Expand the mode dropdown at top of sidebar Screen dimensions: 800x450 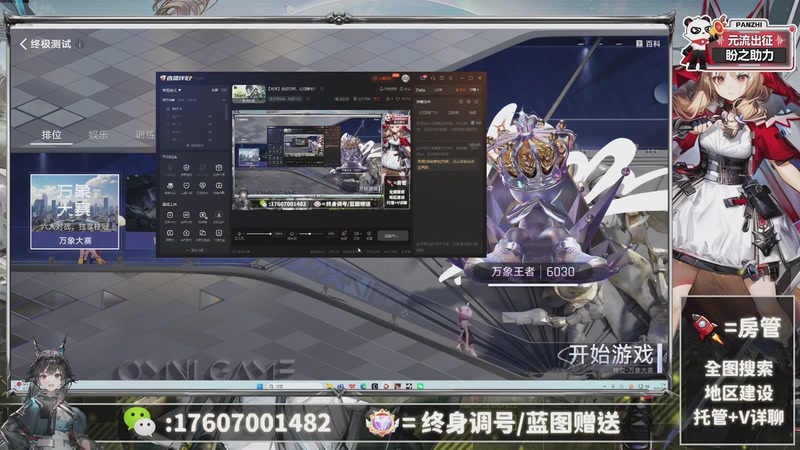171,90
